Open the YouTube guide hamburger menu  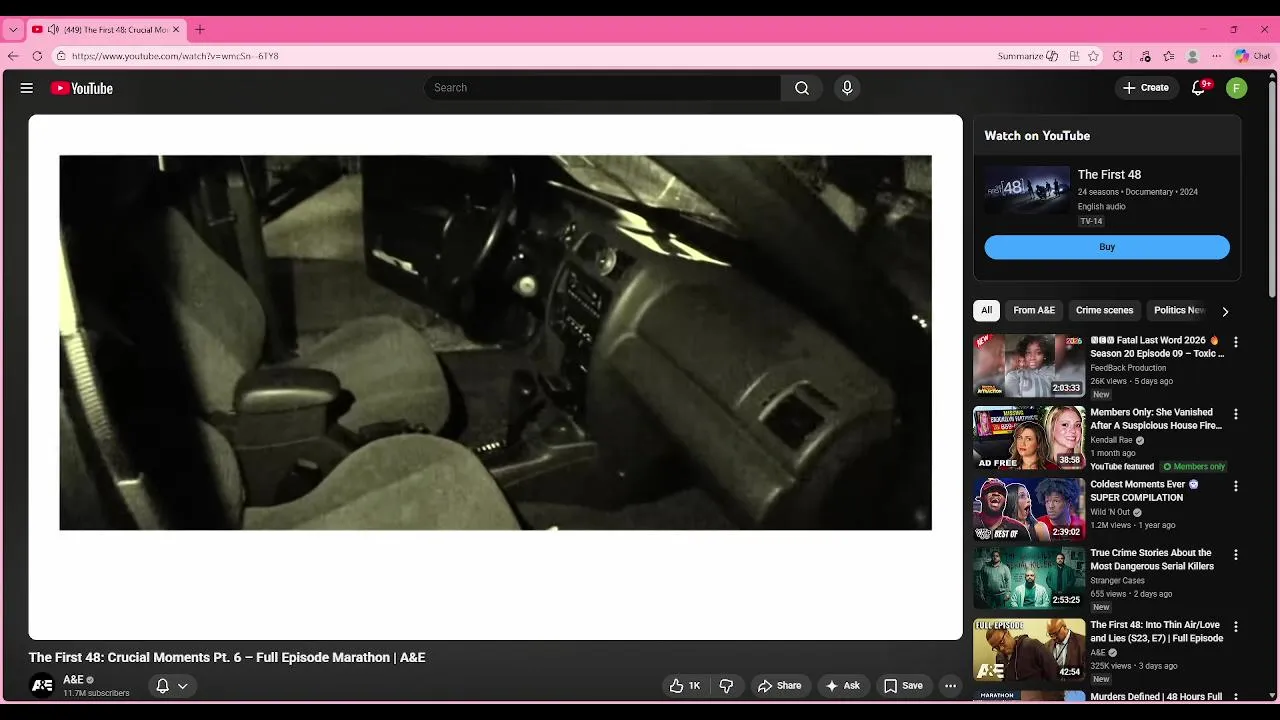point(27,88)
